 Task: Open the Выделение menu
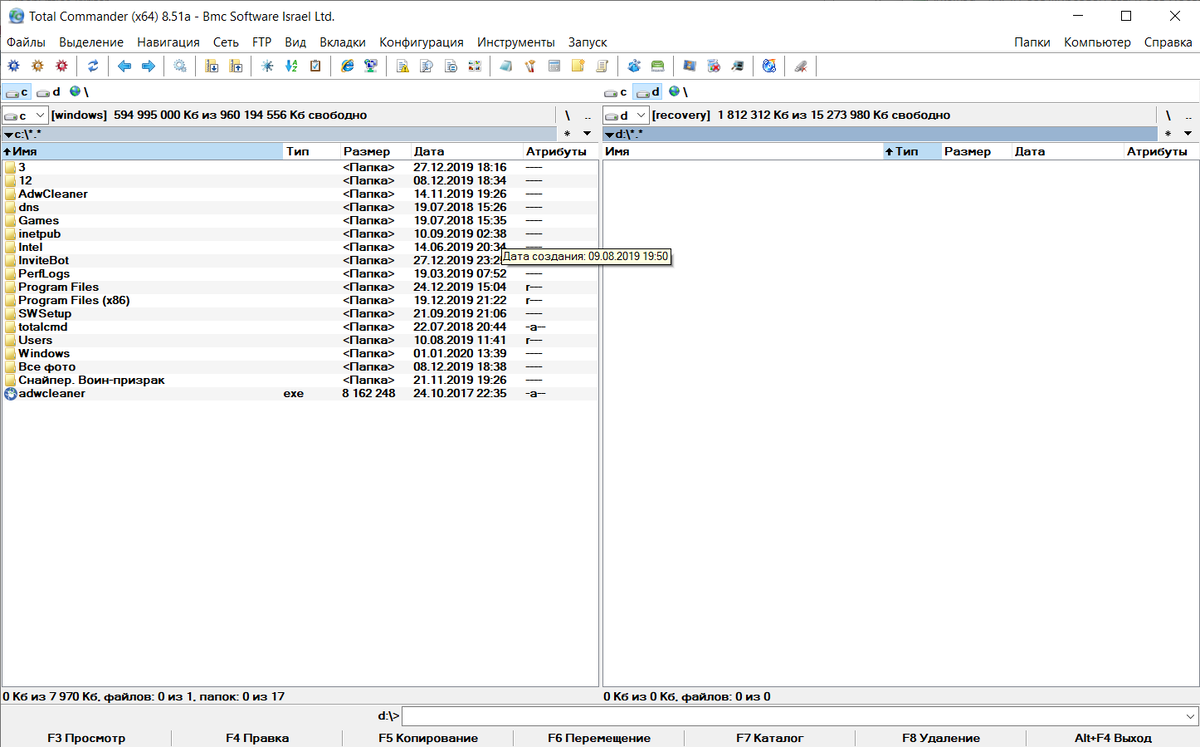[91, 42]
